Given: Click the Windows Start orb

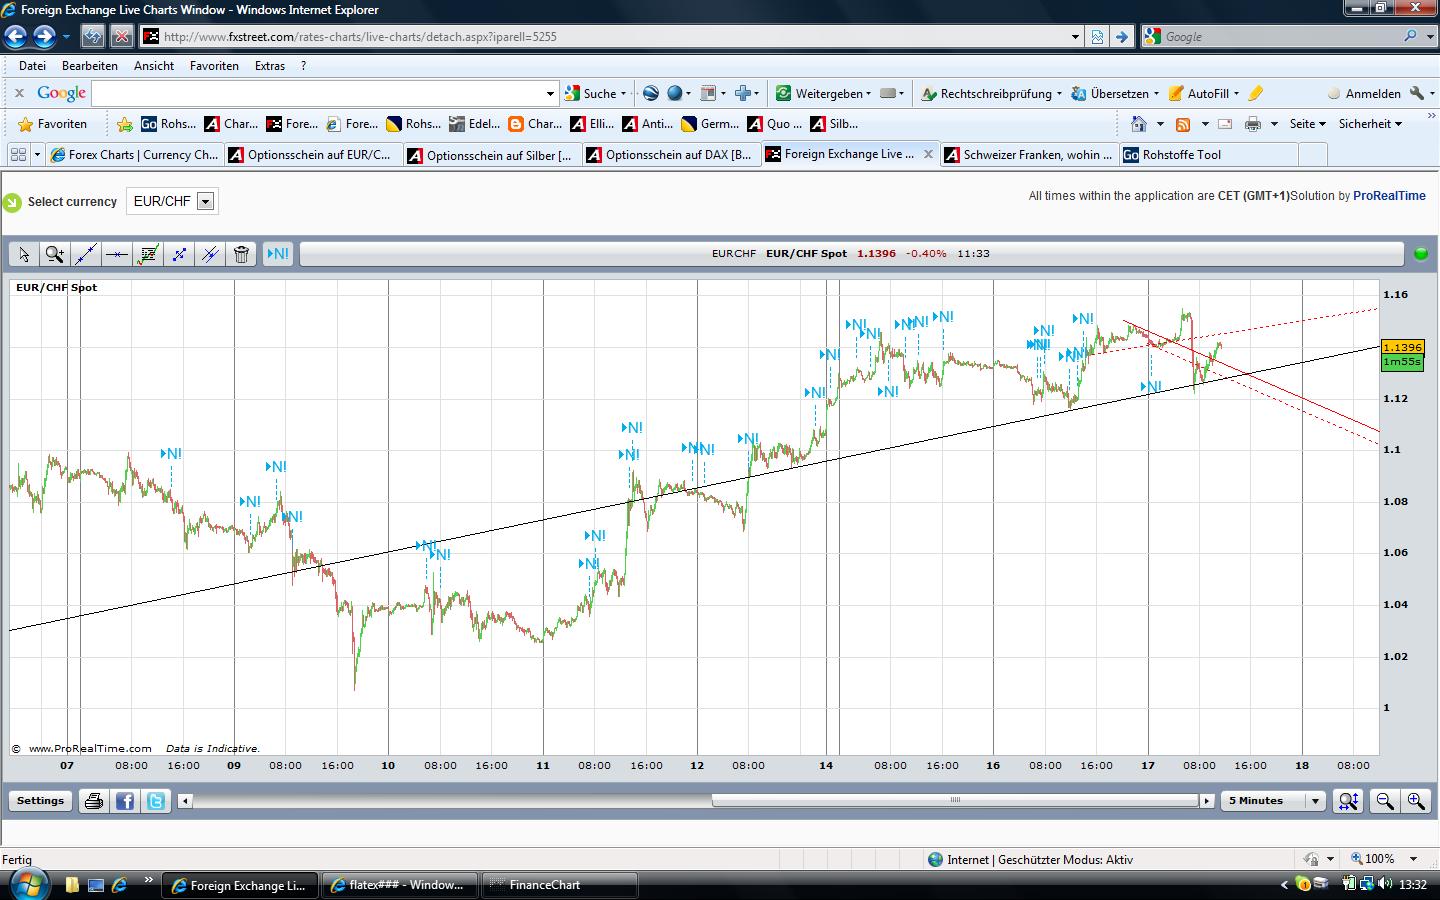Looking at the screenshot, I should pos(27,884).
